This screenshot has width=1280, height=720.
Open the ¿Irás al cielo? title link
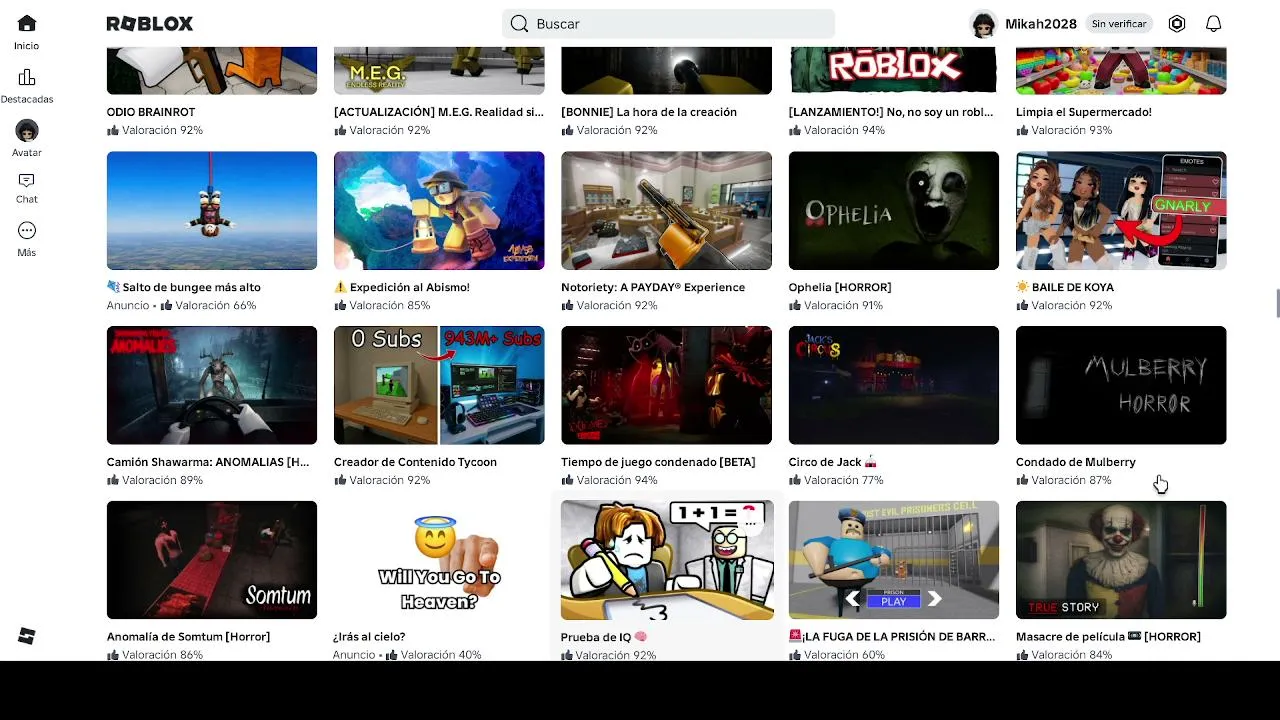click(x=369, y=637)
